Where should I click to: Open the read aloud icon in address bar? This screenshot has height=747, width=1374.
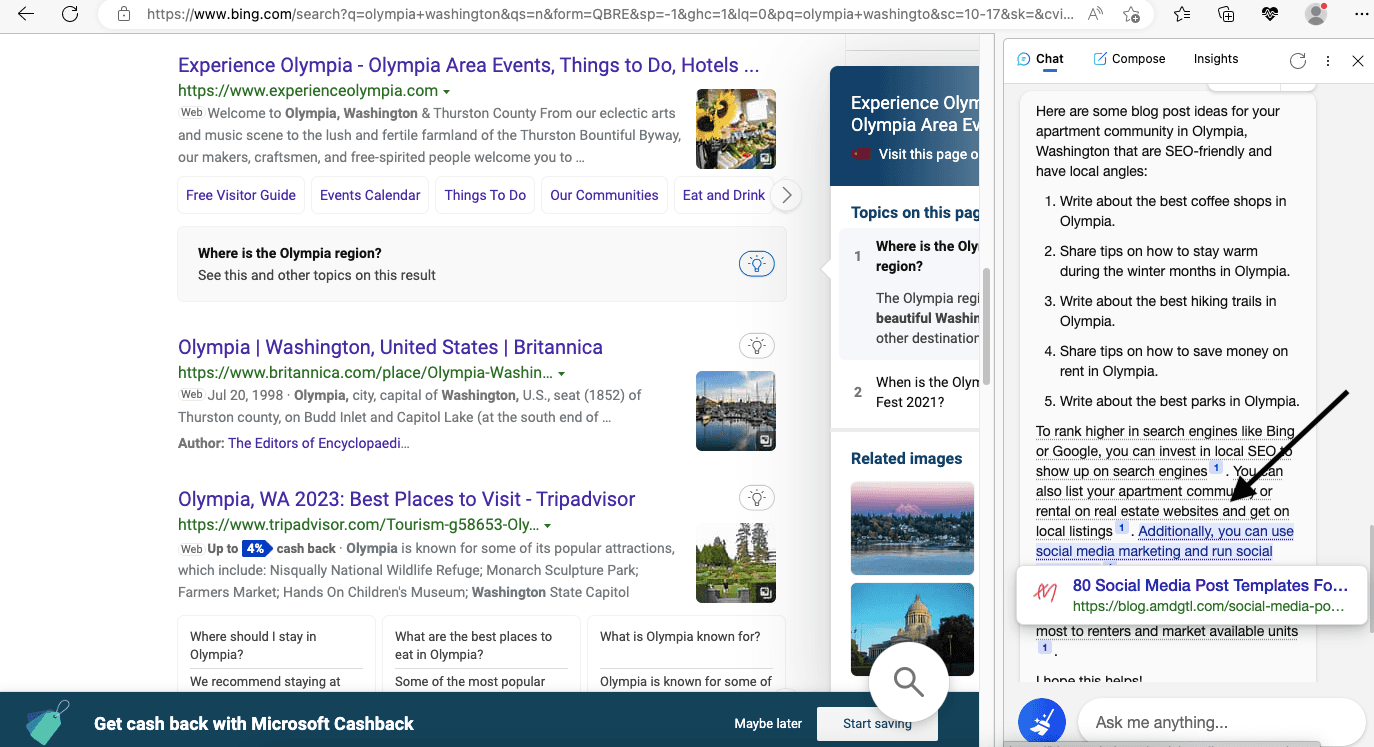pos(1095,14)
